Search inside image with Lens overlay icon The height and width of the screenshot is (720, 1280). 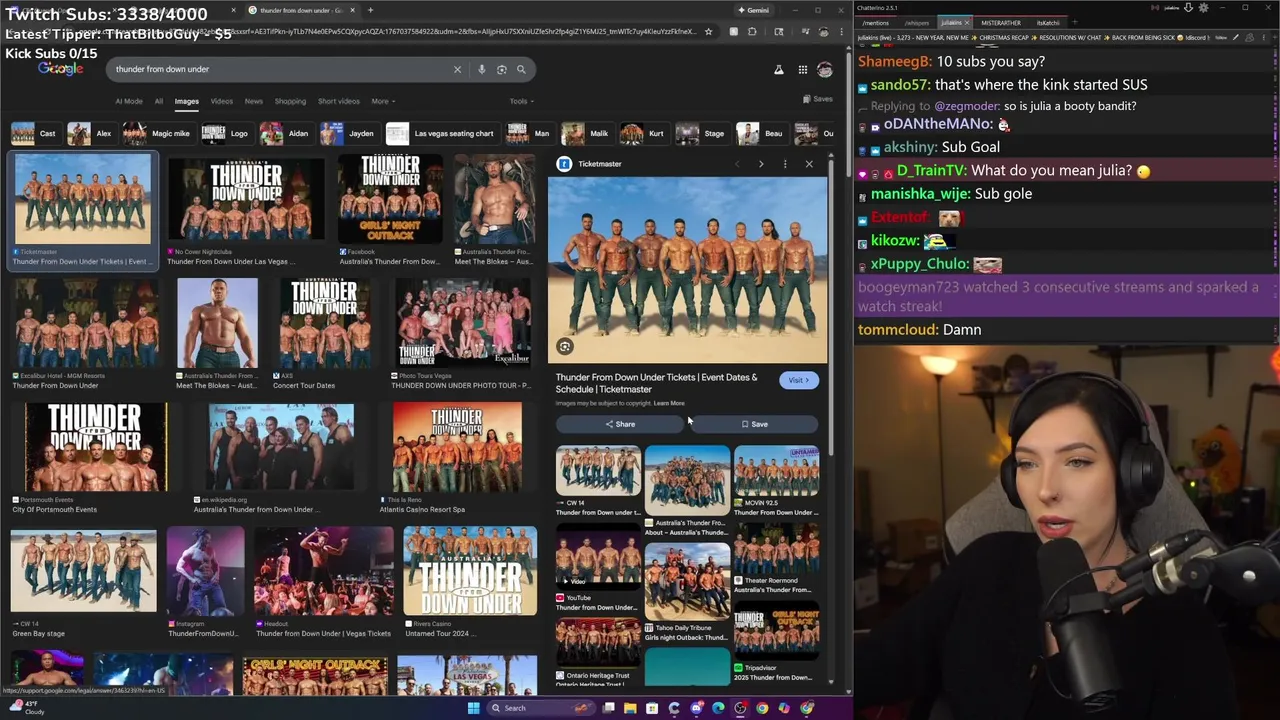(x=565, y=347)
